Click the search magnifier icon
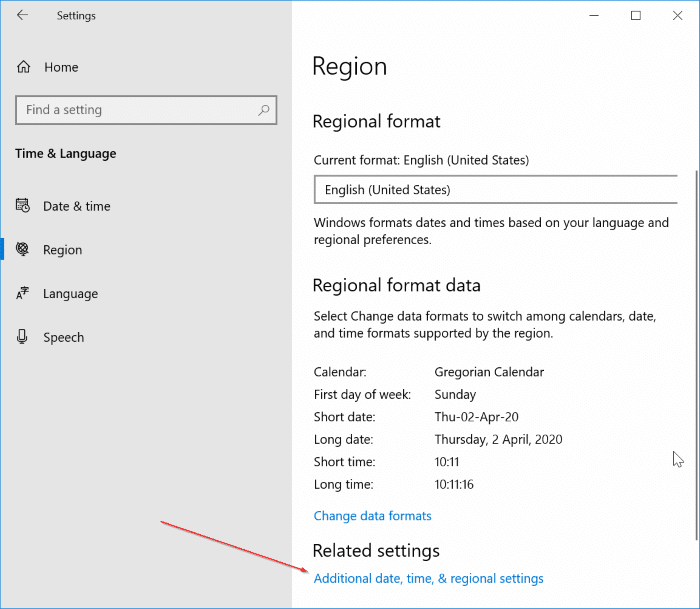 click(x=264, y=110)
